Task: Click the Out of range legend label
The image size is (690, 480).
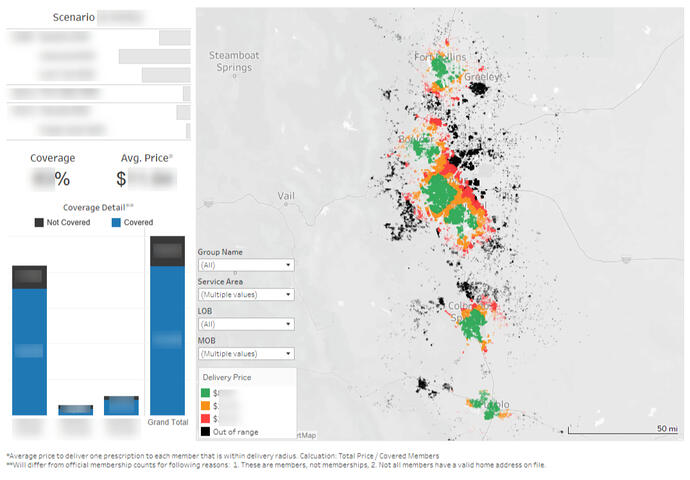Action: pos(240,432)
